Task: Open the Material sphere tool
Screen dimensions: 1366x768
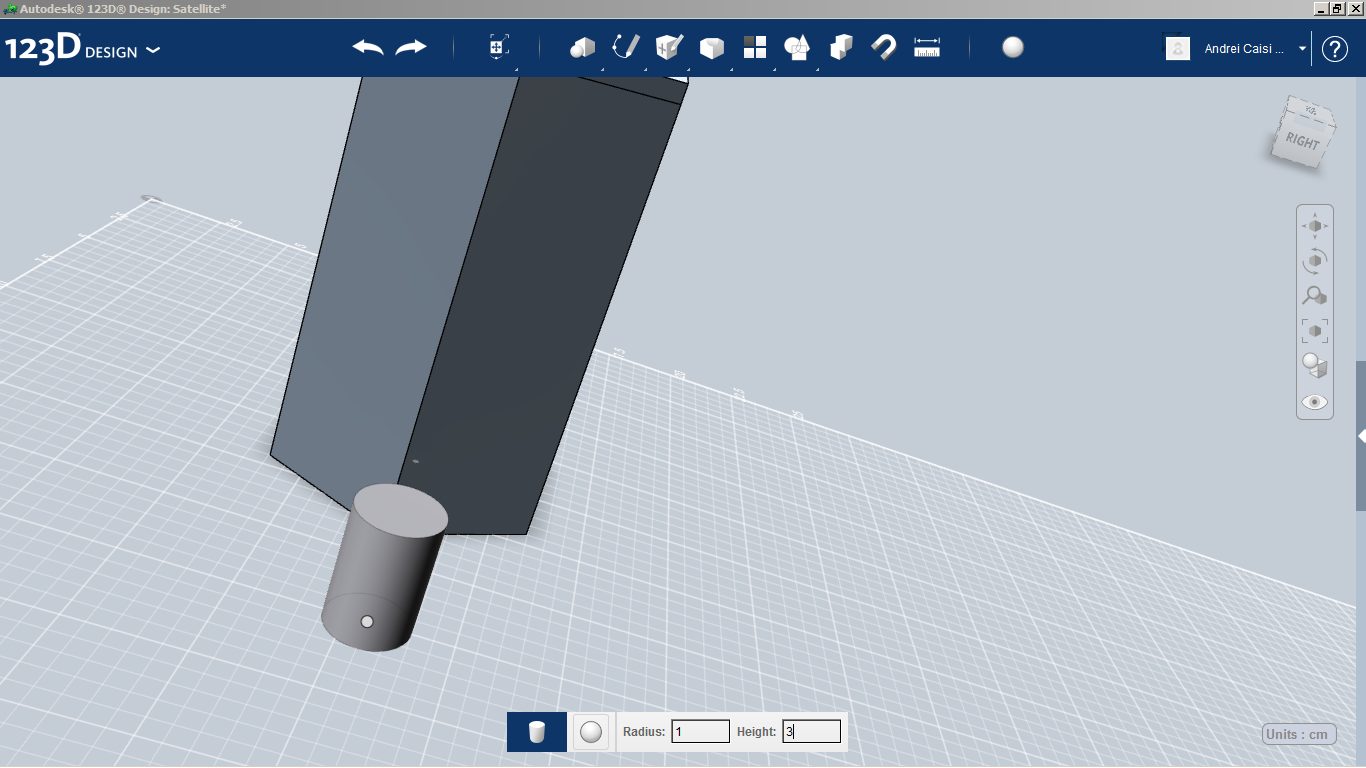Action: pos(1013,47)
